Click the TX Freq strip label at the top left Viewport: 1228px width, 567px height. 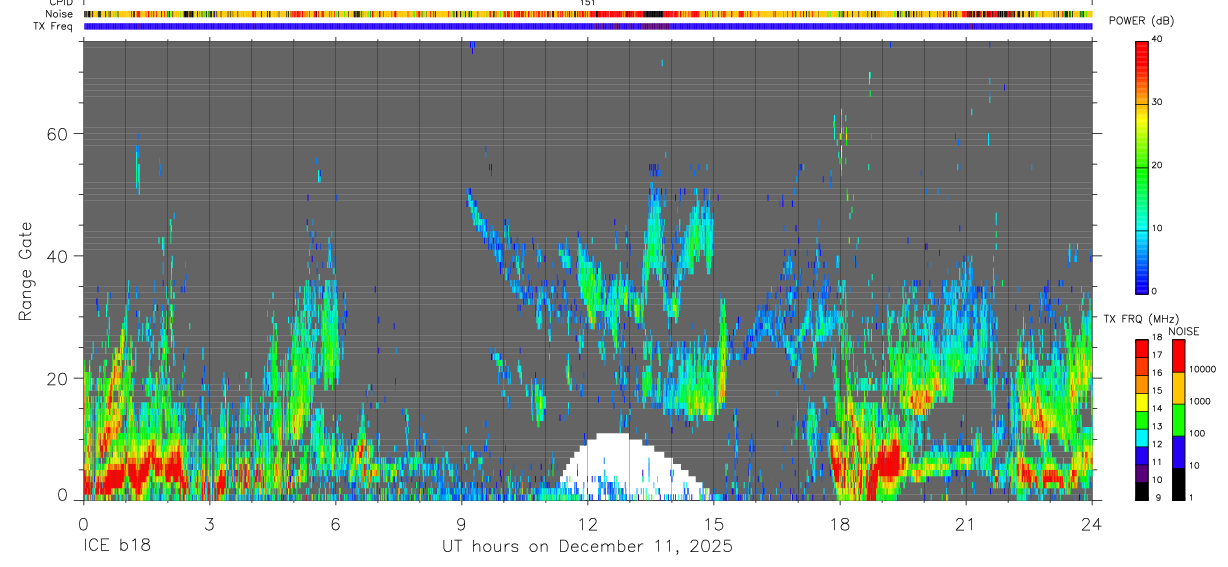[54, 26]
